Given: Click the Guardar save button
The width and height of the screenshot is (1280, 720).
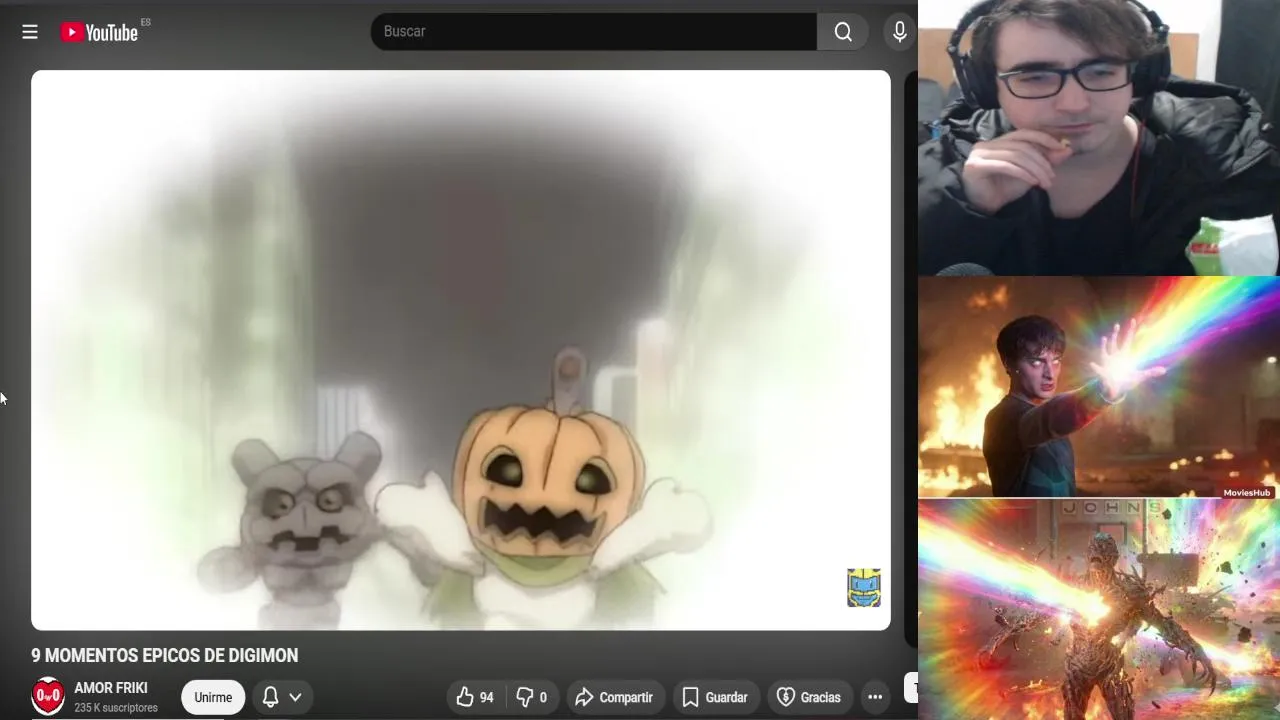Looking at the screenshot, I should [715, 697].
